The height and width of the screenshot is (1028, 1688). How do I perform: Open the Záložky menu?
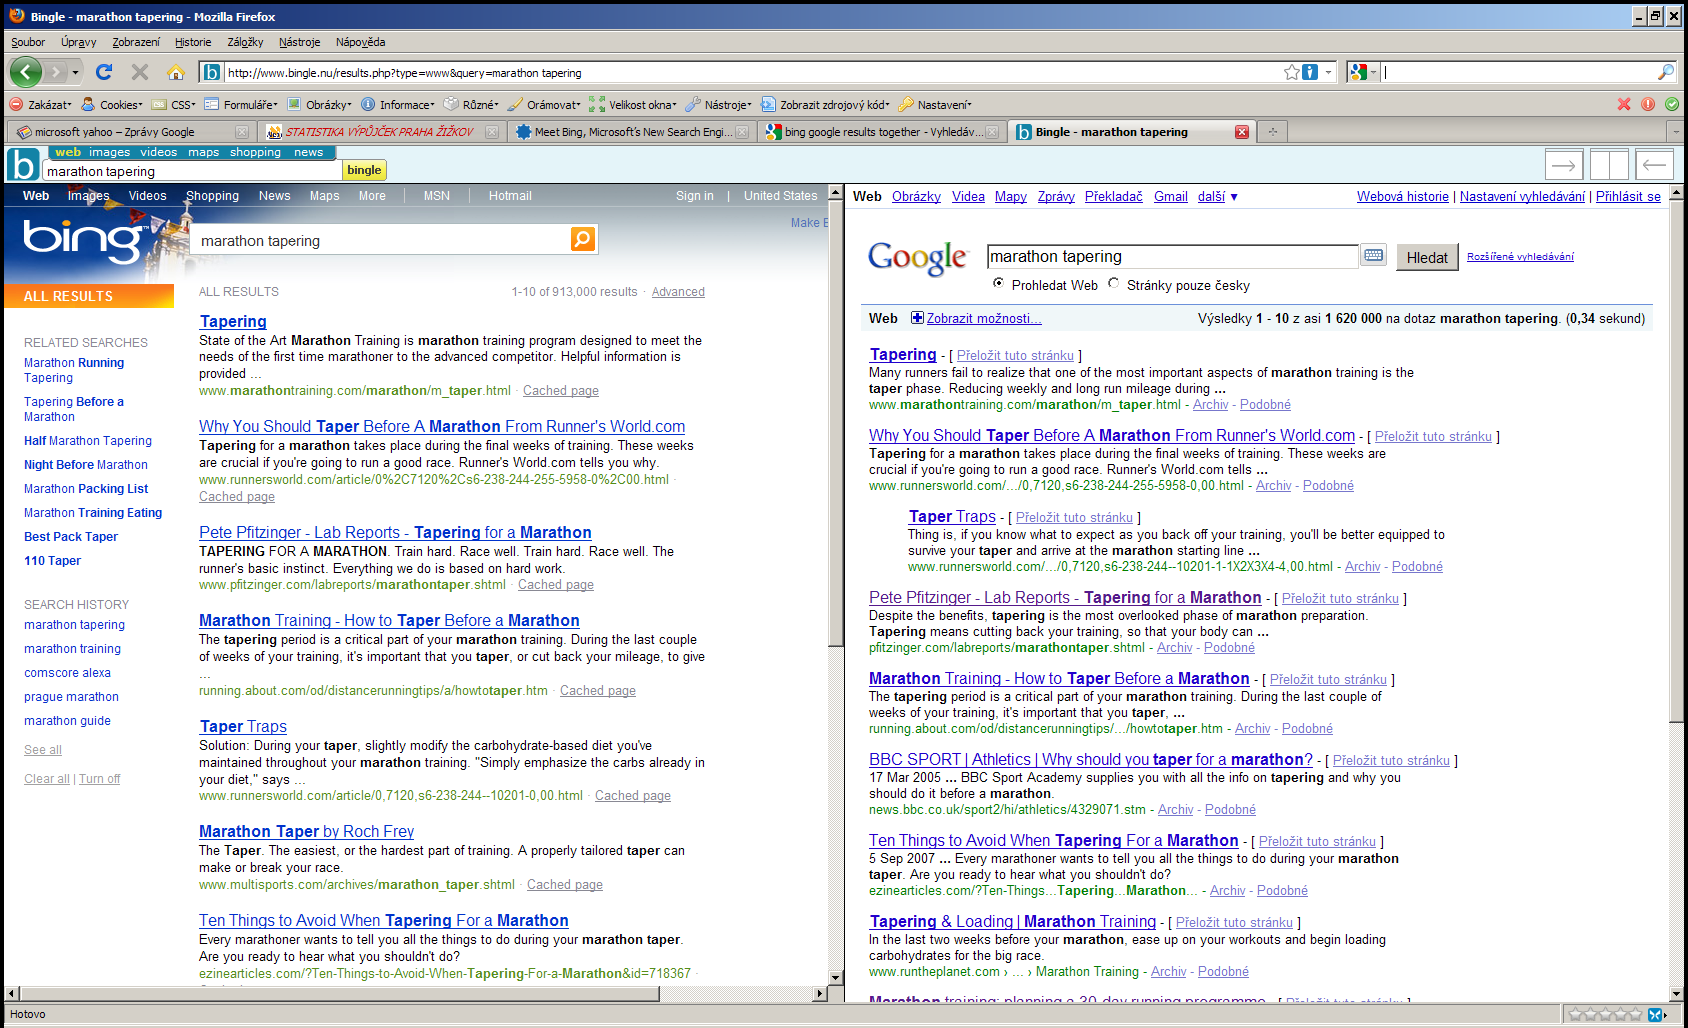pos(245,42)
